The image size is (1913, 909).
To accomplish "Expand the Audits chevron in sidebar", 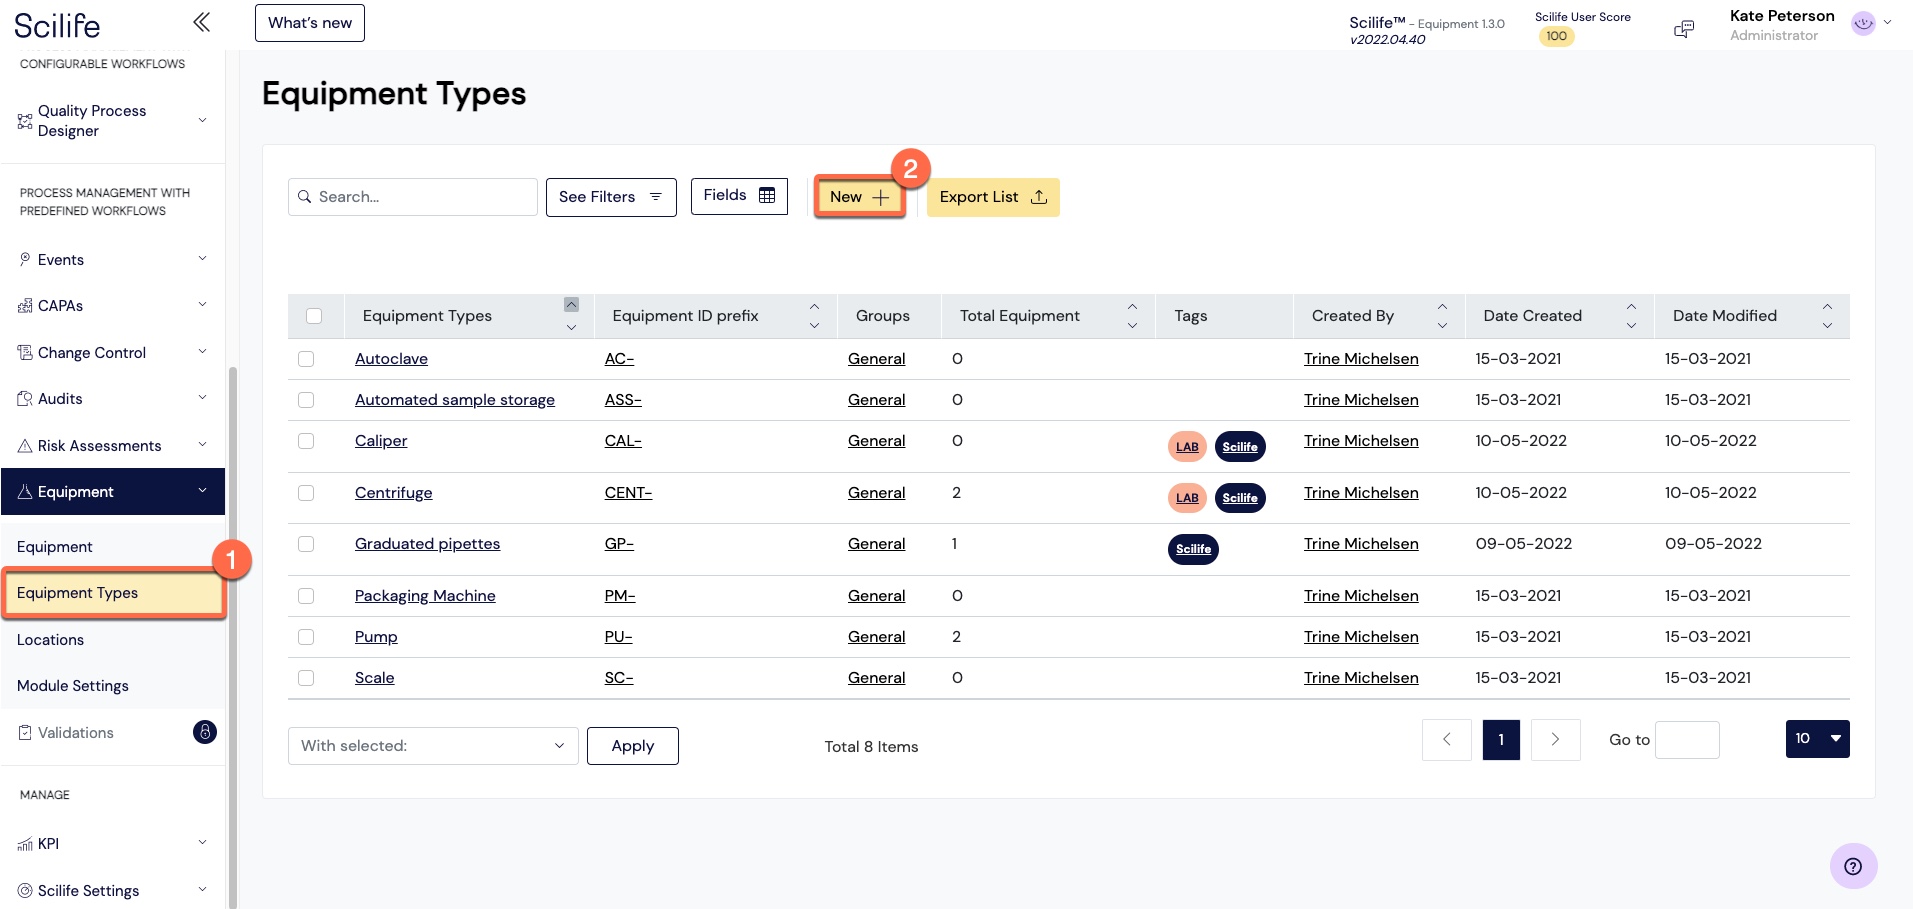I will (x=202, y=398).
